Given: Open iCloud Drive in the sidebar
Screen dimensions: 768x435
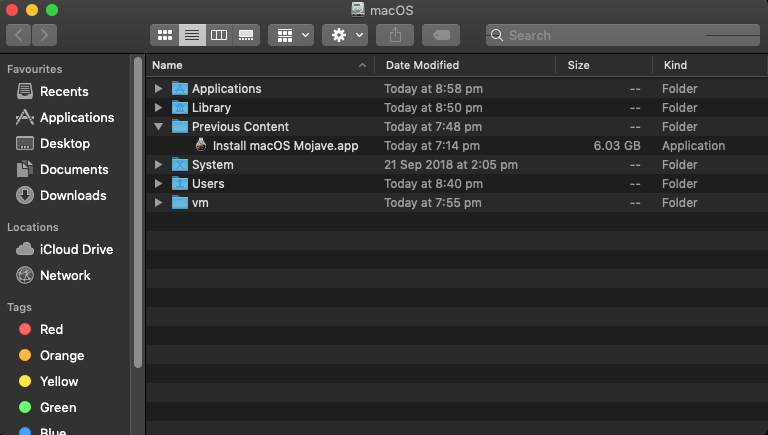Looking at the screenshot, I should pos(76,249).
